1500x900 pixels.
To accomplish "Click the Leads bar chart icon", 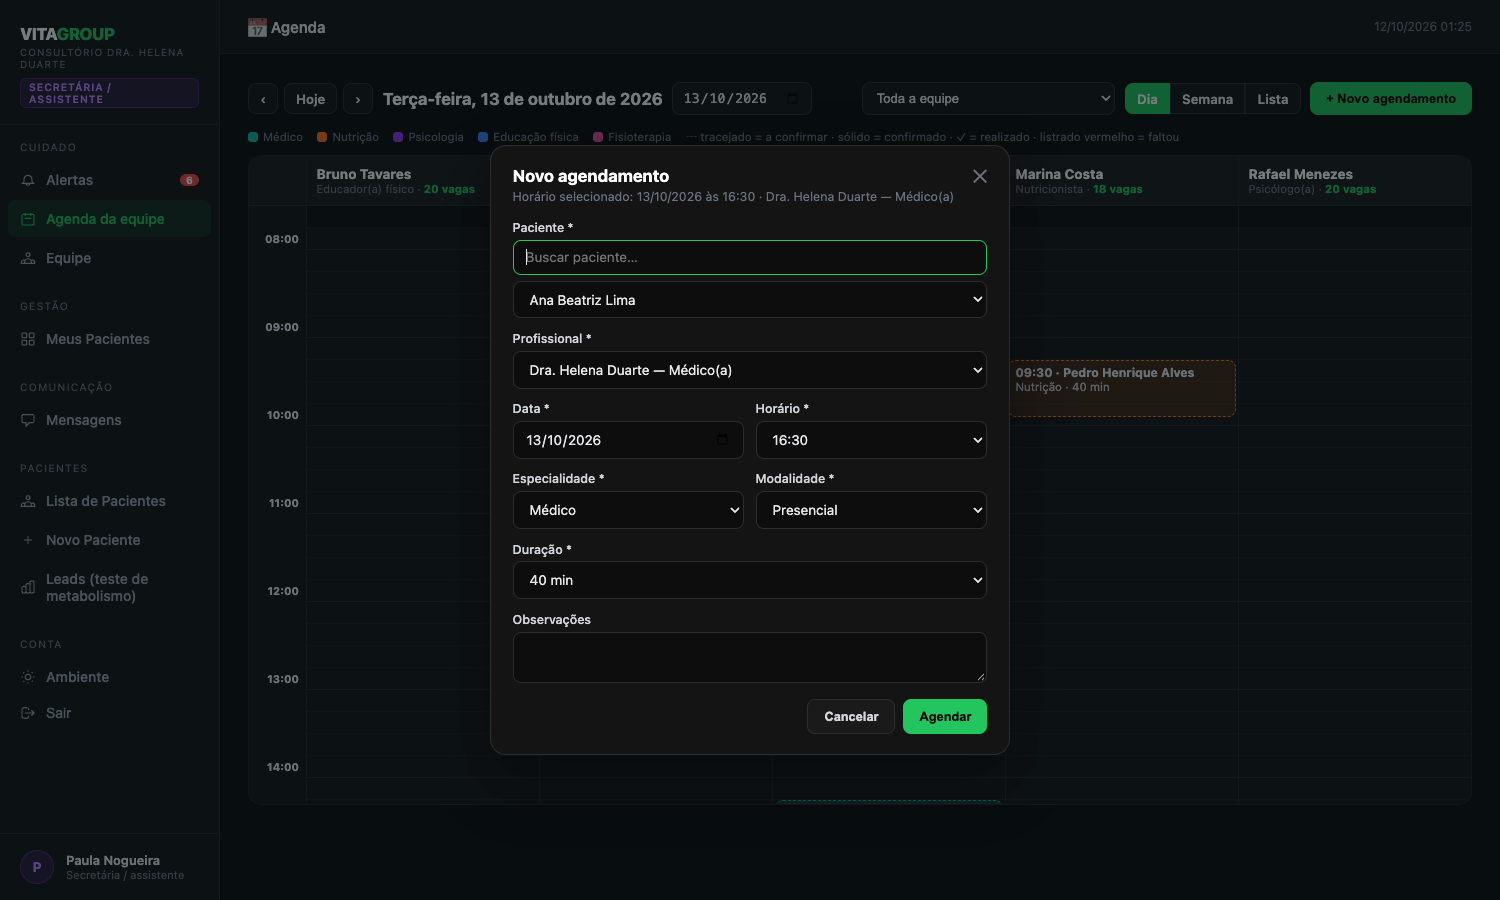I will 28,588.
